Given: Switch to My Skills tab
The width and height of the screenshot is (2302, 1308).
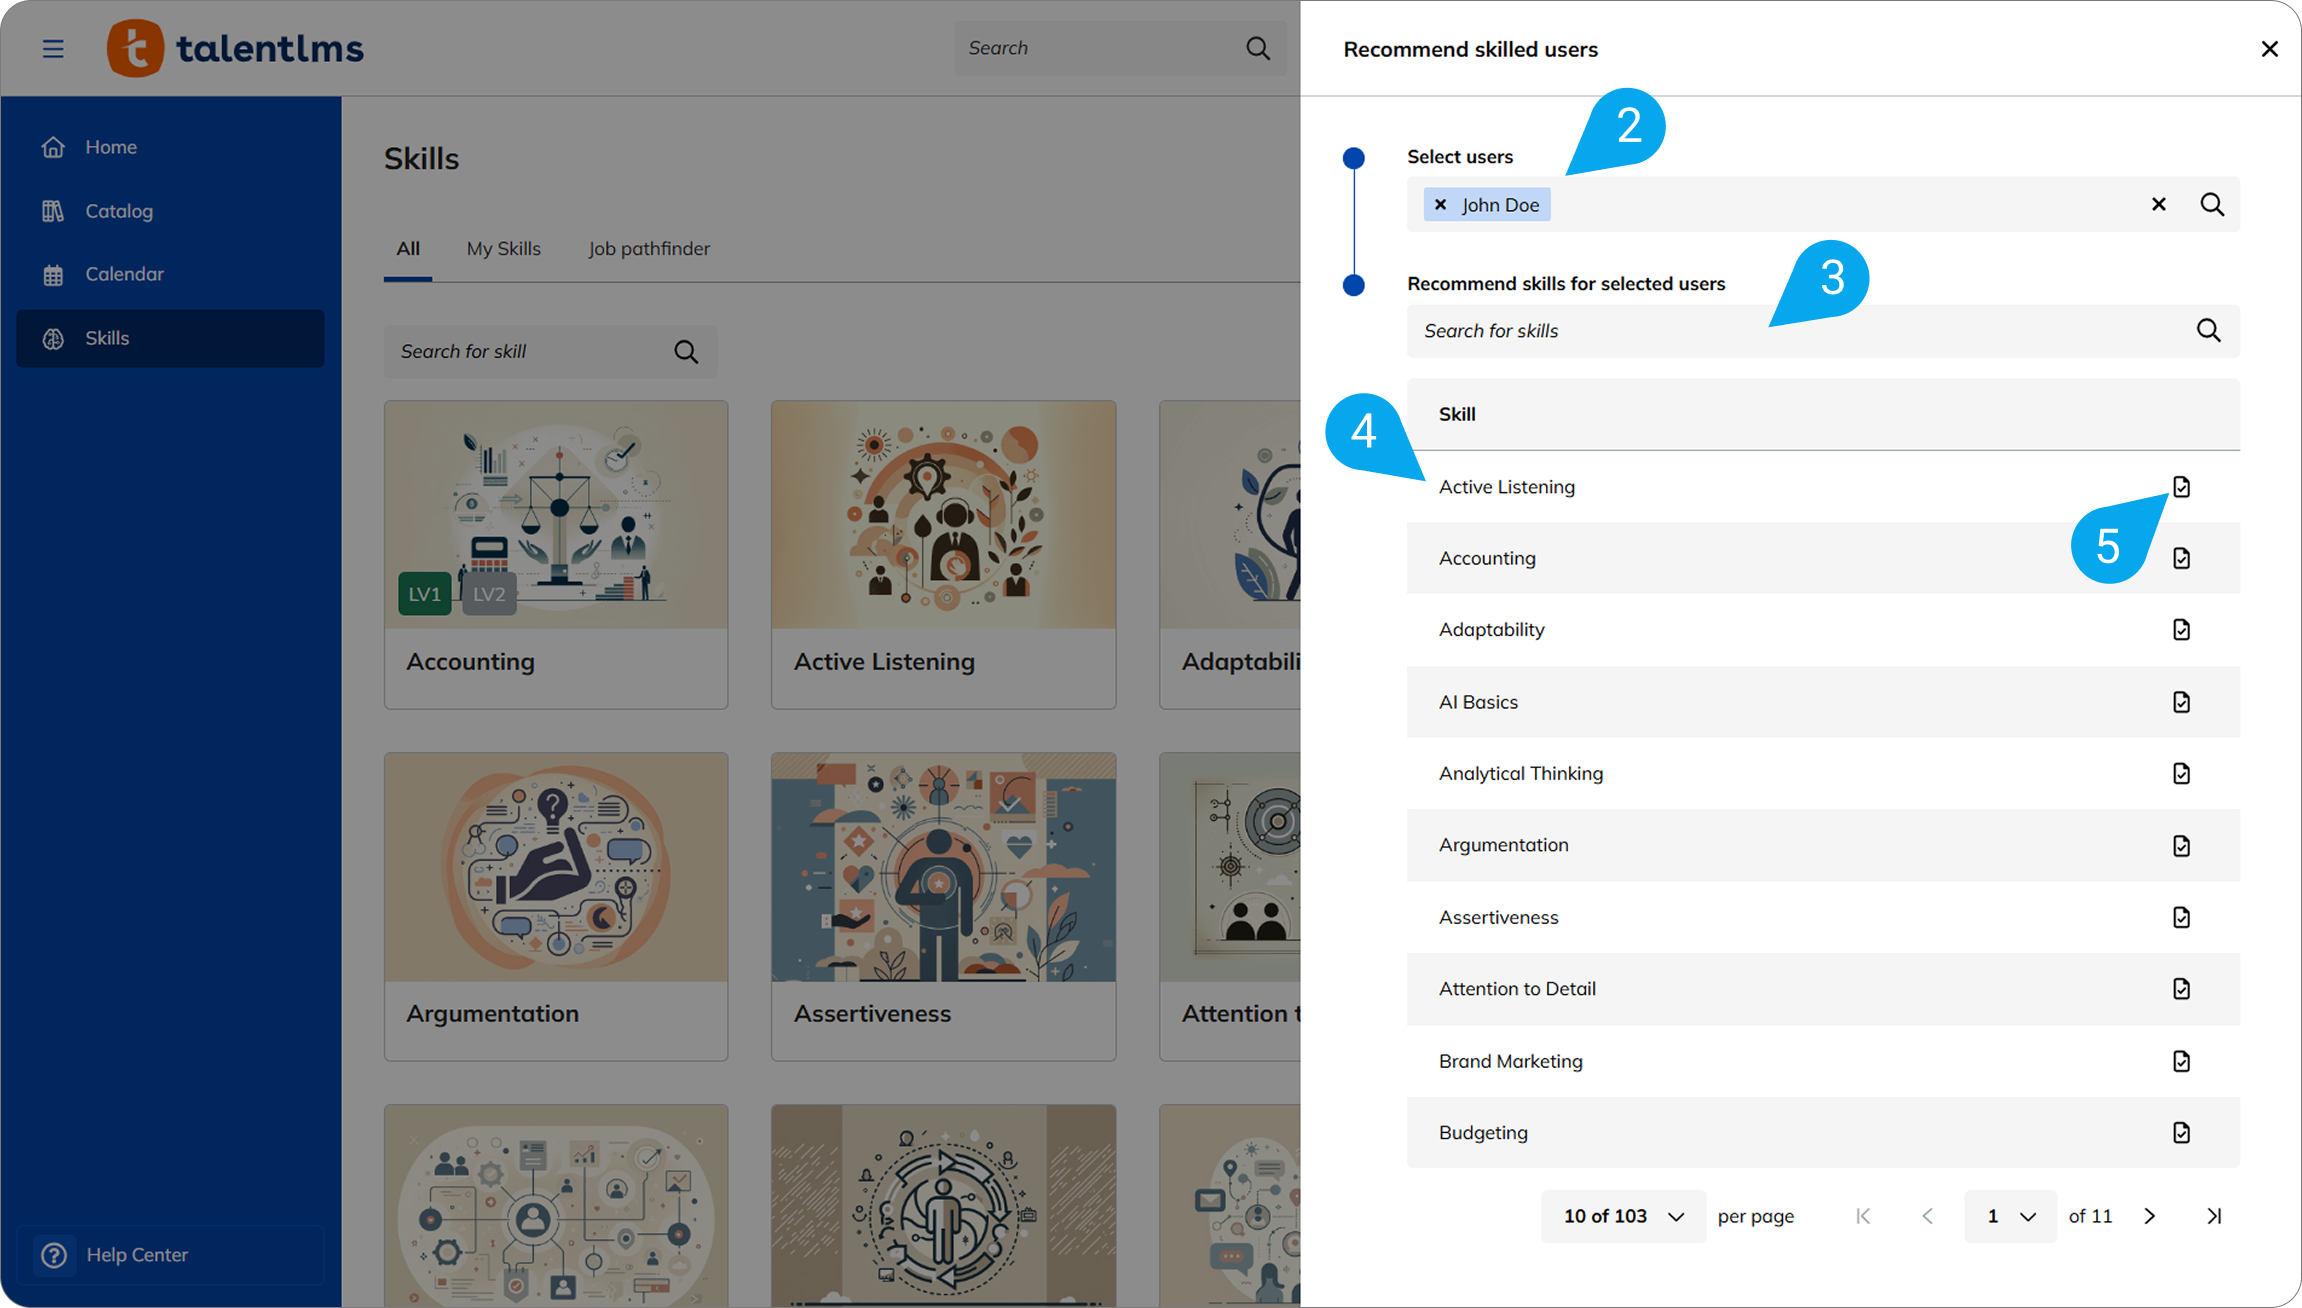Looking at the screenshot, I should pos(503,249).
